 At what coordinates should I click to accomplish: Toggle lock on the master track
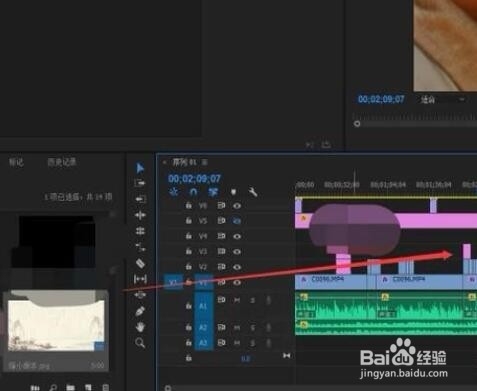tap(189, 358)
